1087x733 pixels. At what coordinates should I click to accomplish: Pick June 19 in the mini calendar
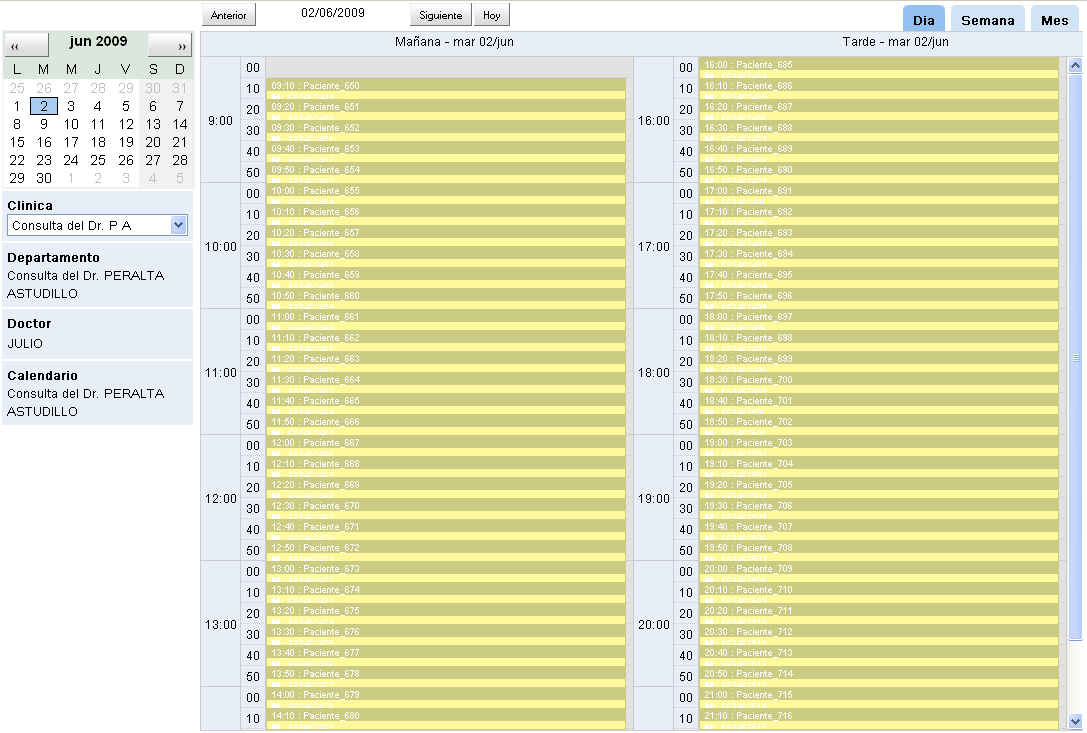click(x=125, y=142)
